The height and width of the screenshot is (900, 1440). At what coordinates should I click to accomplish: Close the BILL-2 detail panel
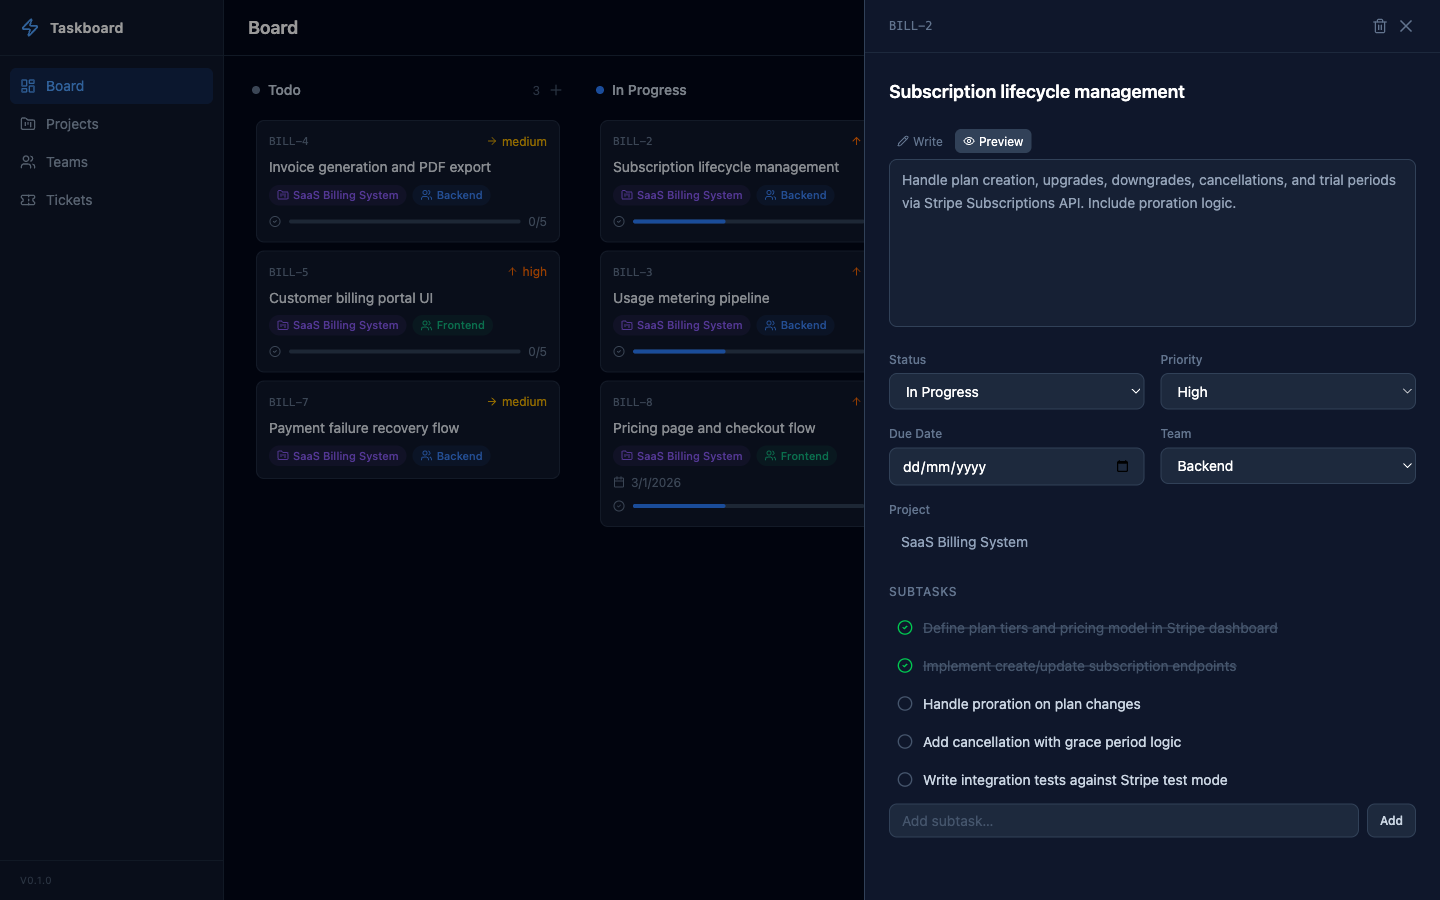coord(1406,26)
